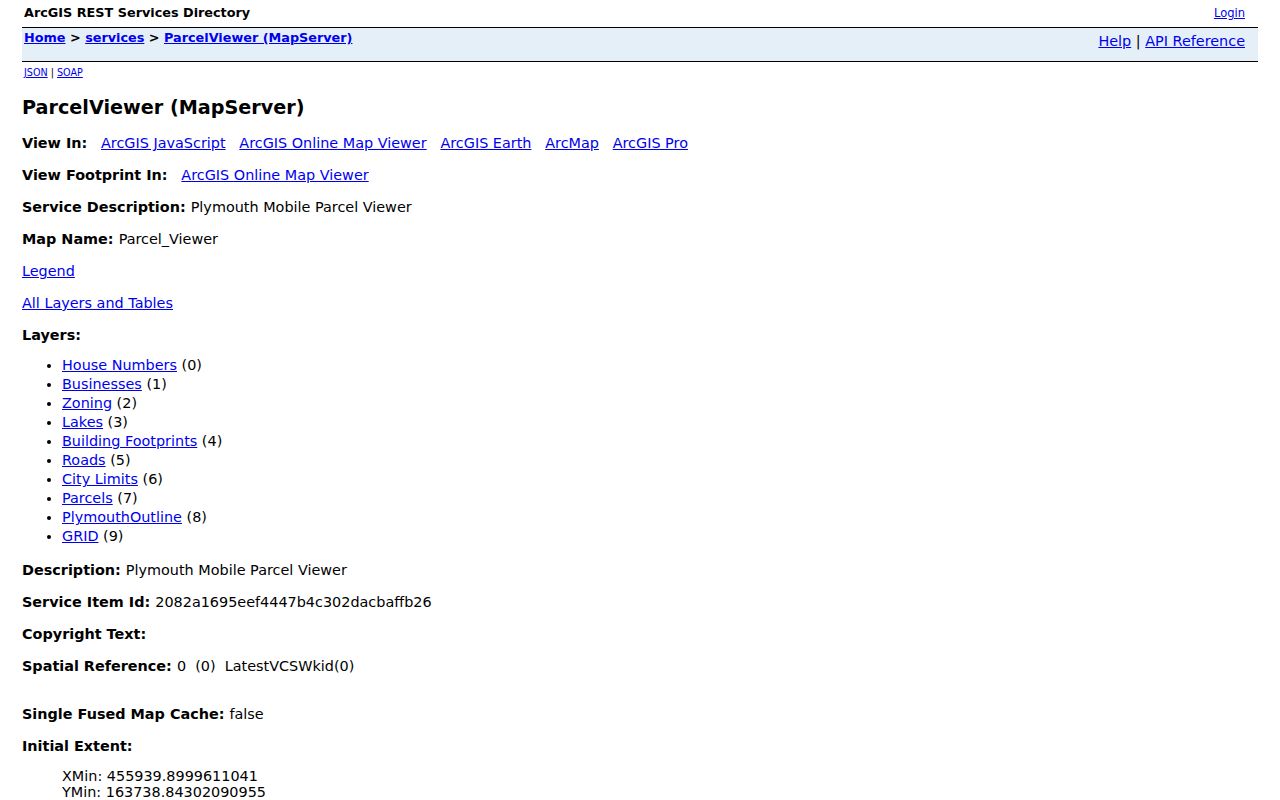Open footprint in ArcGIS Online Map Viewer
1280x800 pixels.
click(275, 175)
